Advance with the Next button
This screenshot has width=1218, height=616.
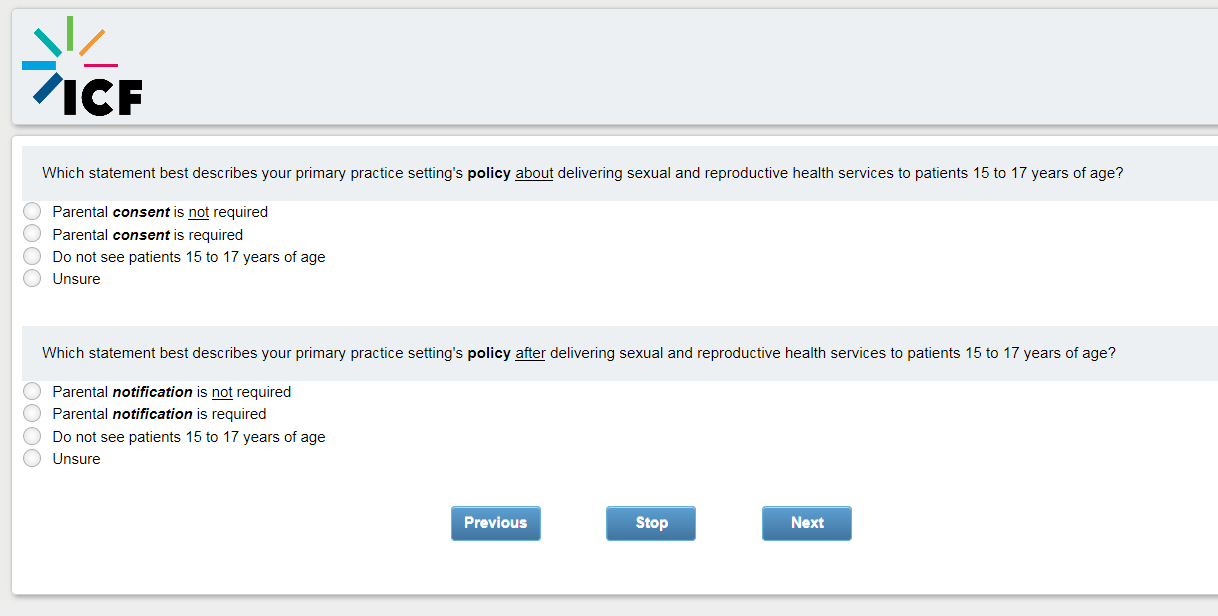[806, 523]
